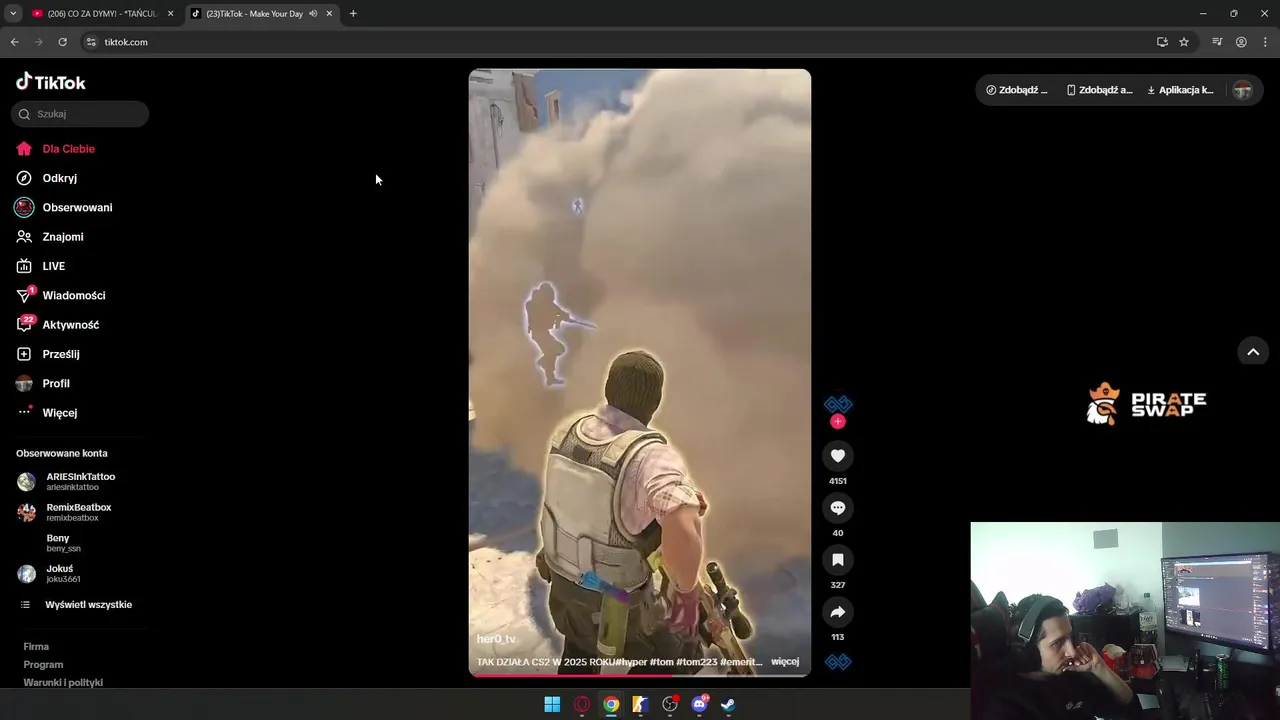
Task: Click the TikTok logo
Action: (51, 82)
